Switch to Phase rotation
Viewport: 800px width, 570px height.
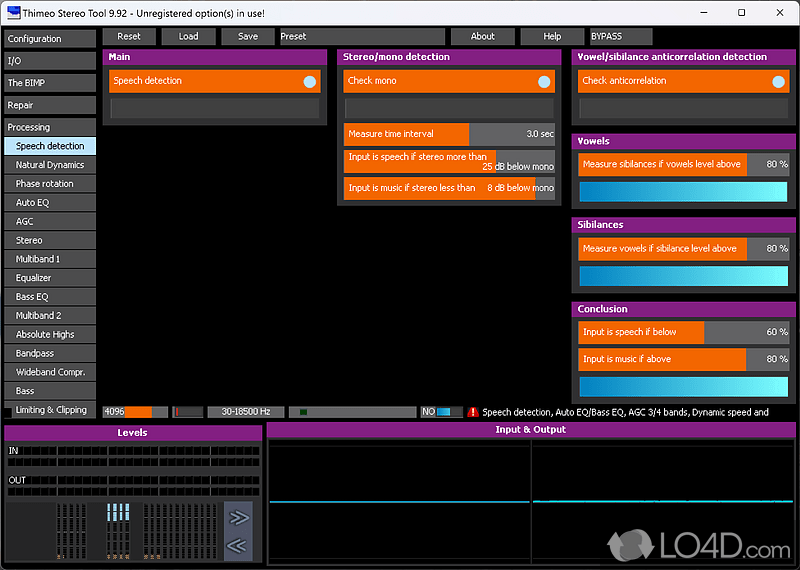pos(50,184)
